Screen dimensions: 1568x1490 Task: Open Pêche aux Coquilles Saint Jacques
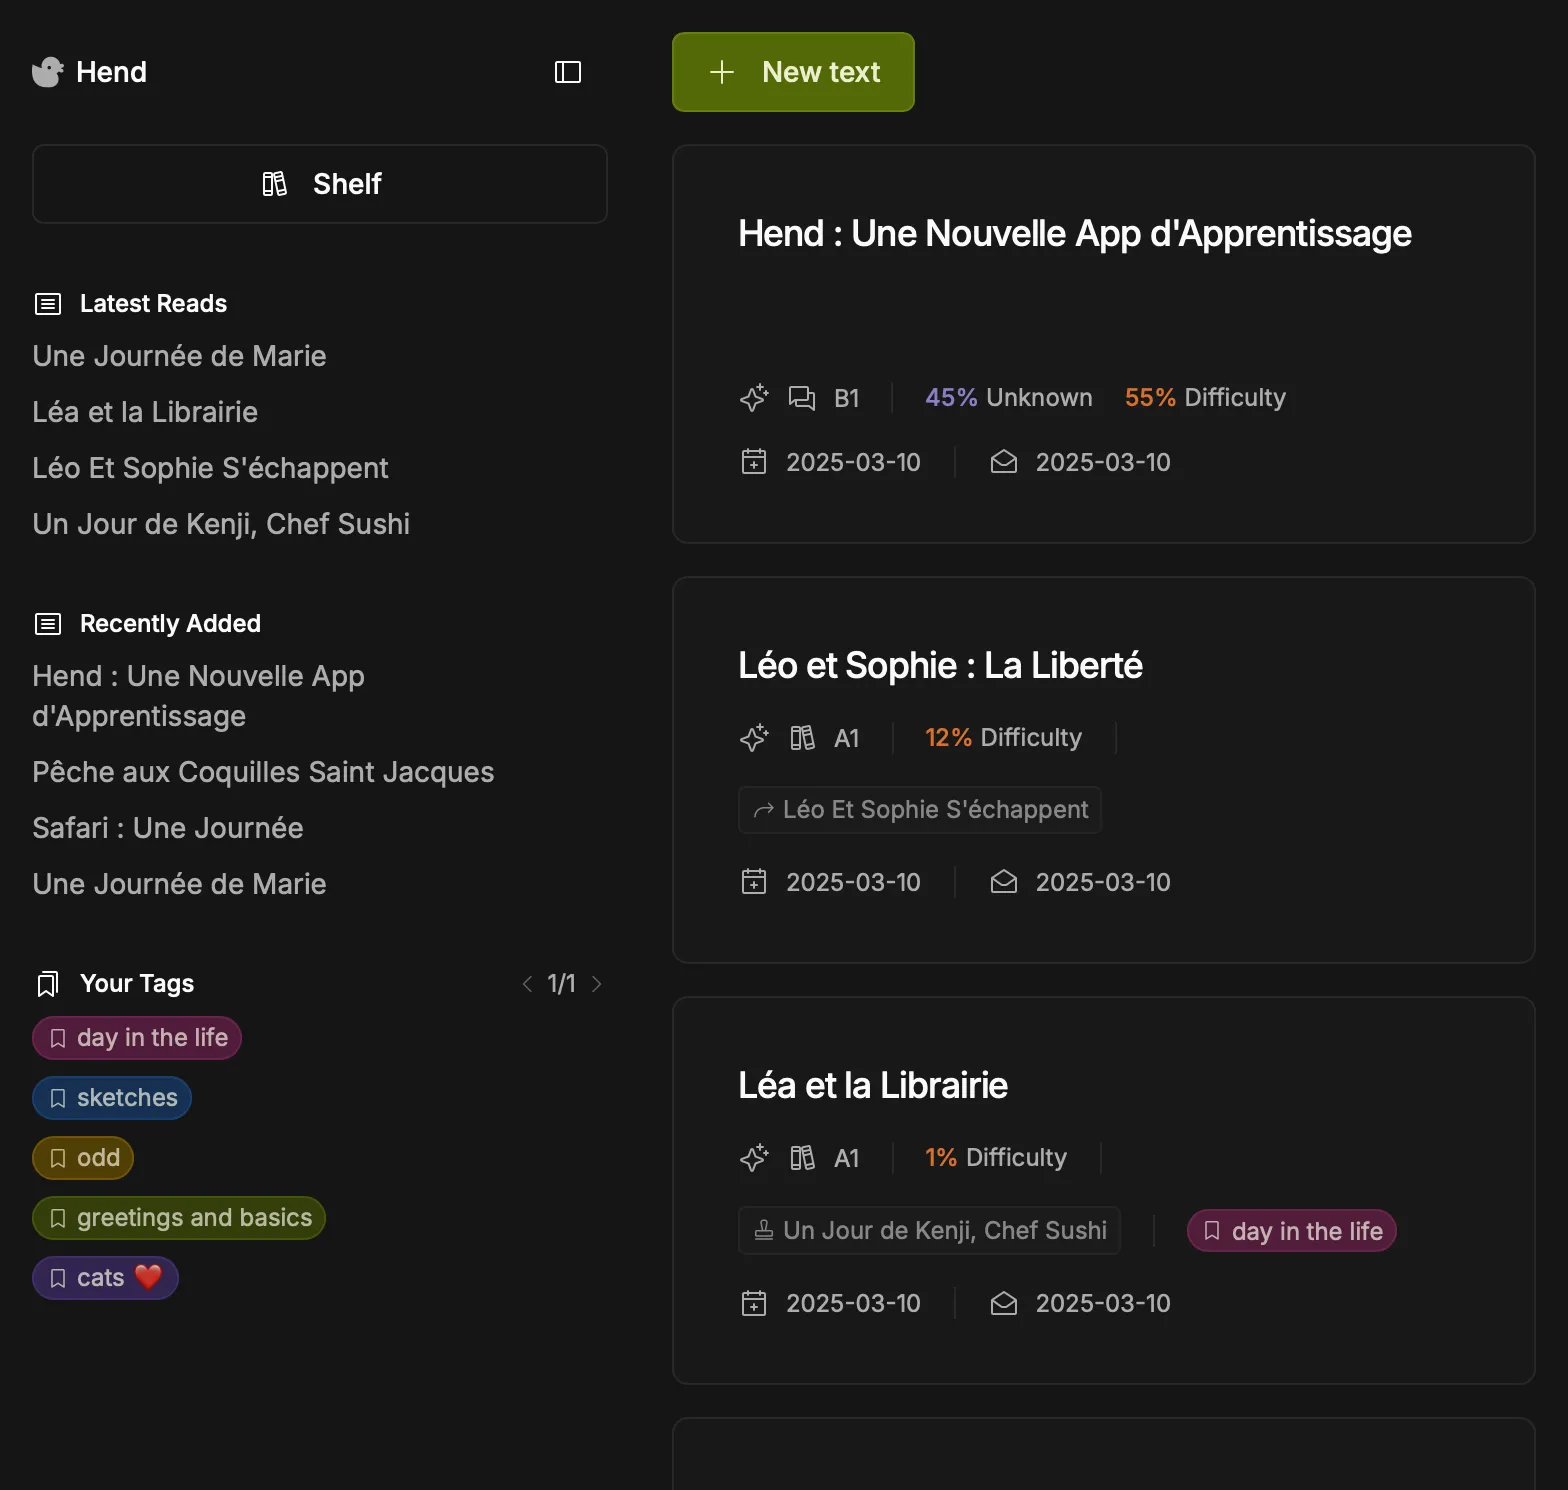tap(263, 772)
